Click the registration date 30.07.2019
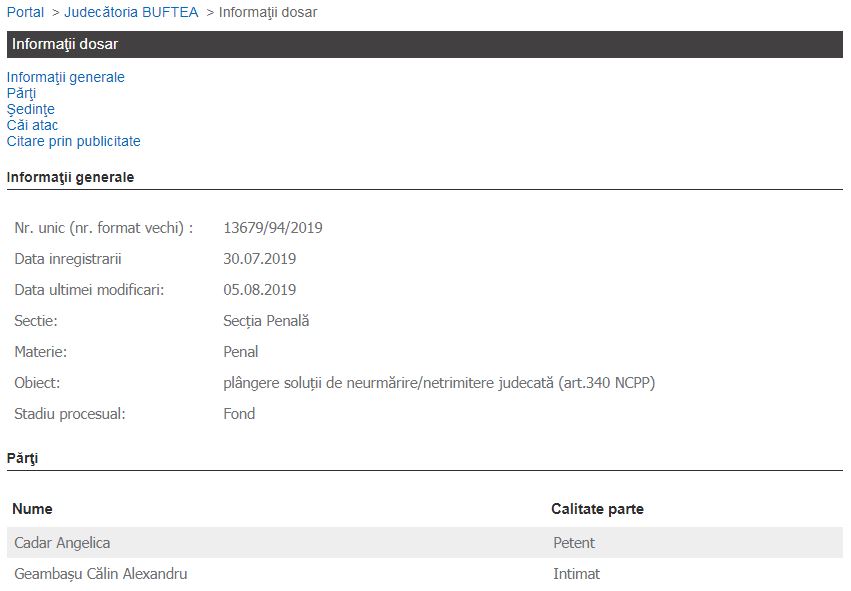This screenshot has width=851, height=591. pyautogui.click(x=260, y=259)
